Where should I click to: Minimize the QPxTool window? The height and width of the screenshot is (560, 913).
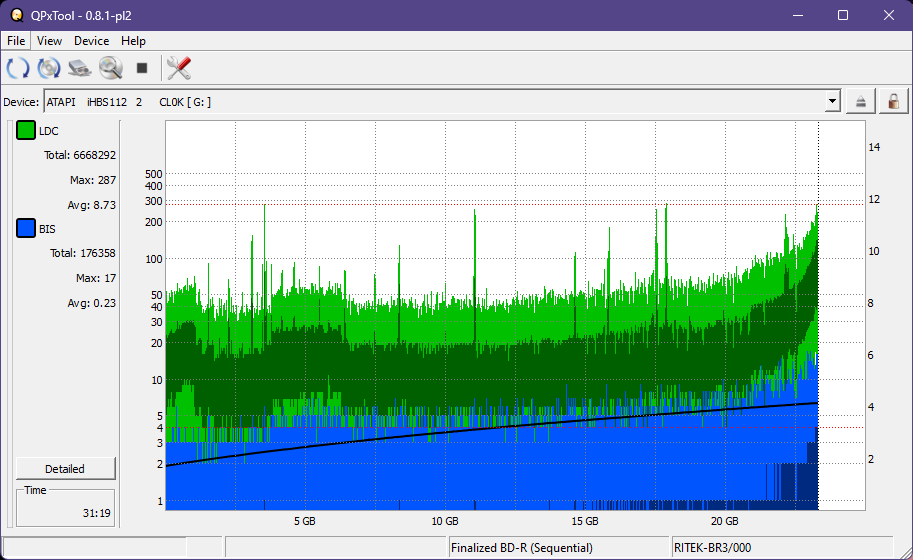pyautogui.click(x=798, y=15)
